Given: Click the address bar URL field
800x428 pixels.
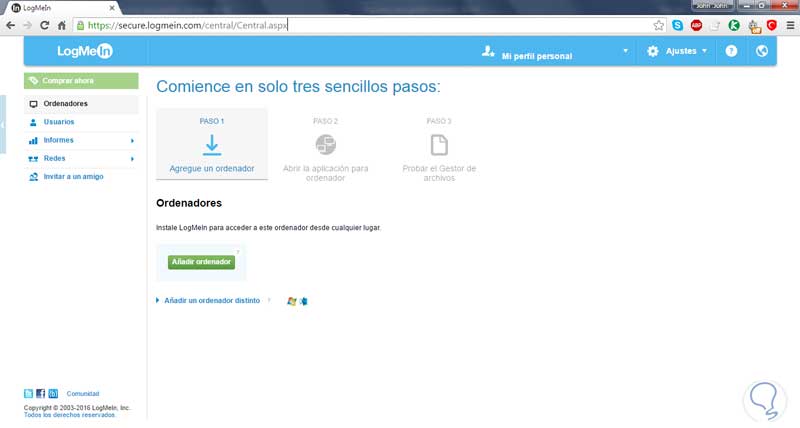Looking at the screenshot, I should click(x=367, y=25).
